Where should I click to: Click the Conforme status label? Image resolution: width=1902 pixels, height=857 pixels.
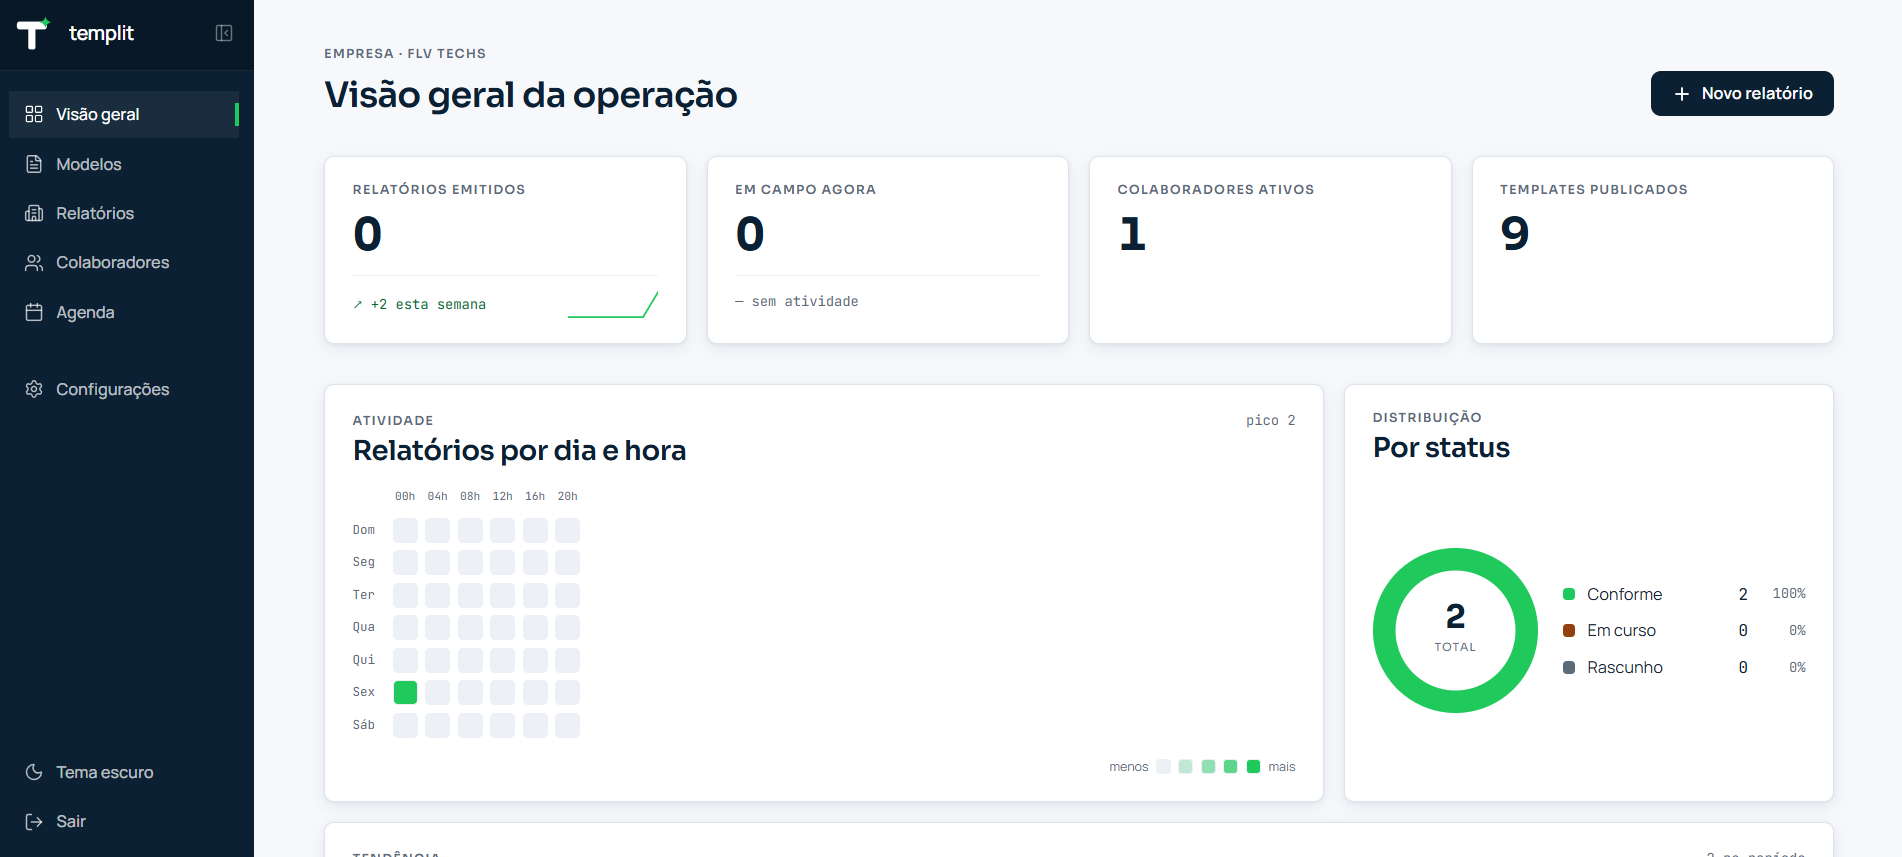pyautogui.click(x=1624, y=594)
